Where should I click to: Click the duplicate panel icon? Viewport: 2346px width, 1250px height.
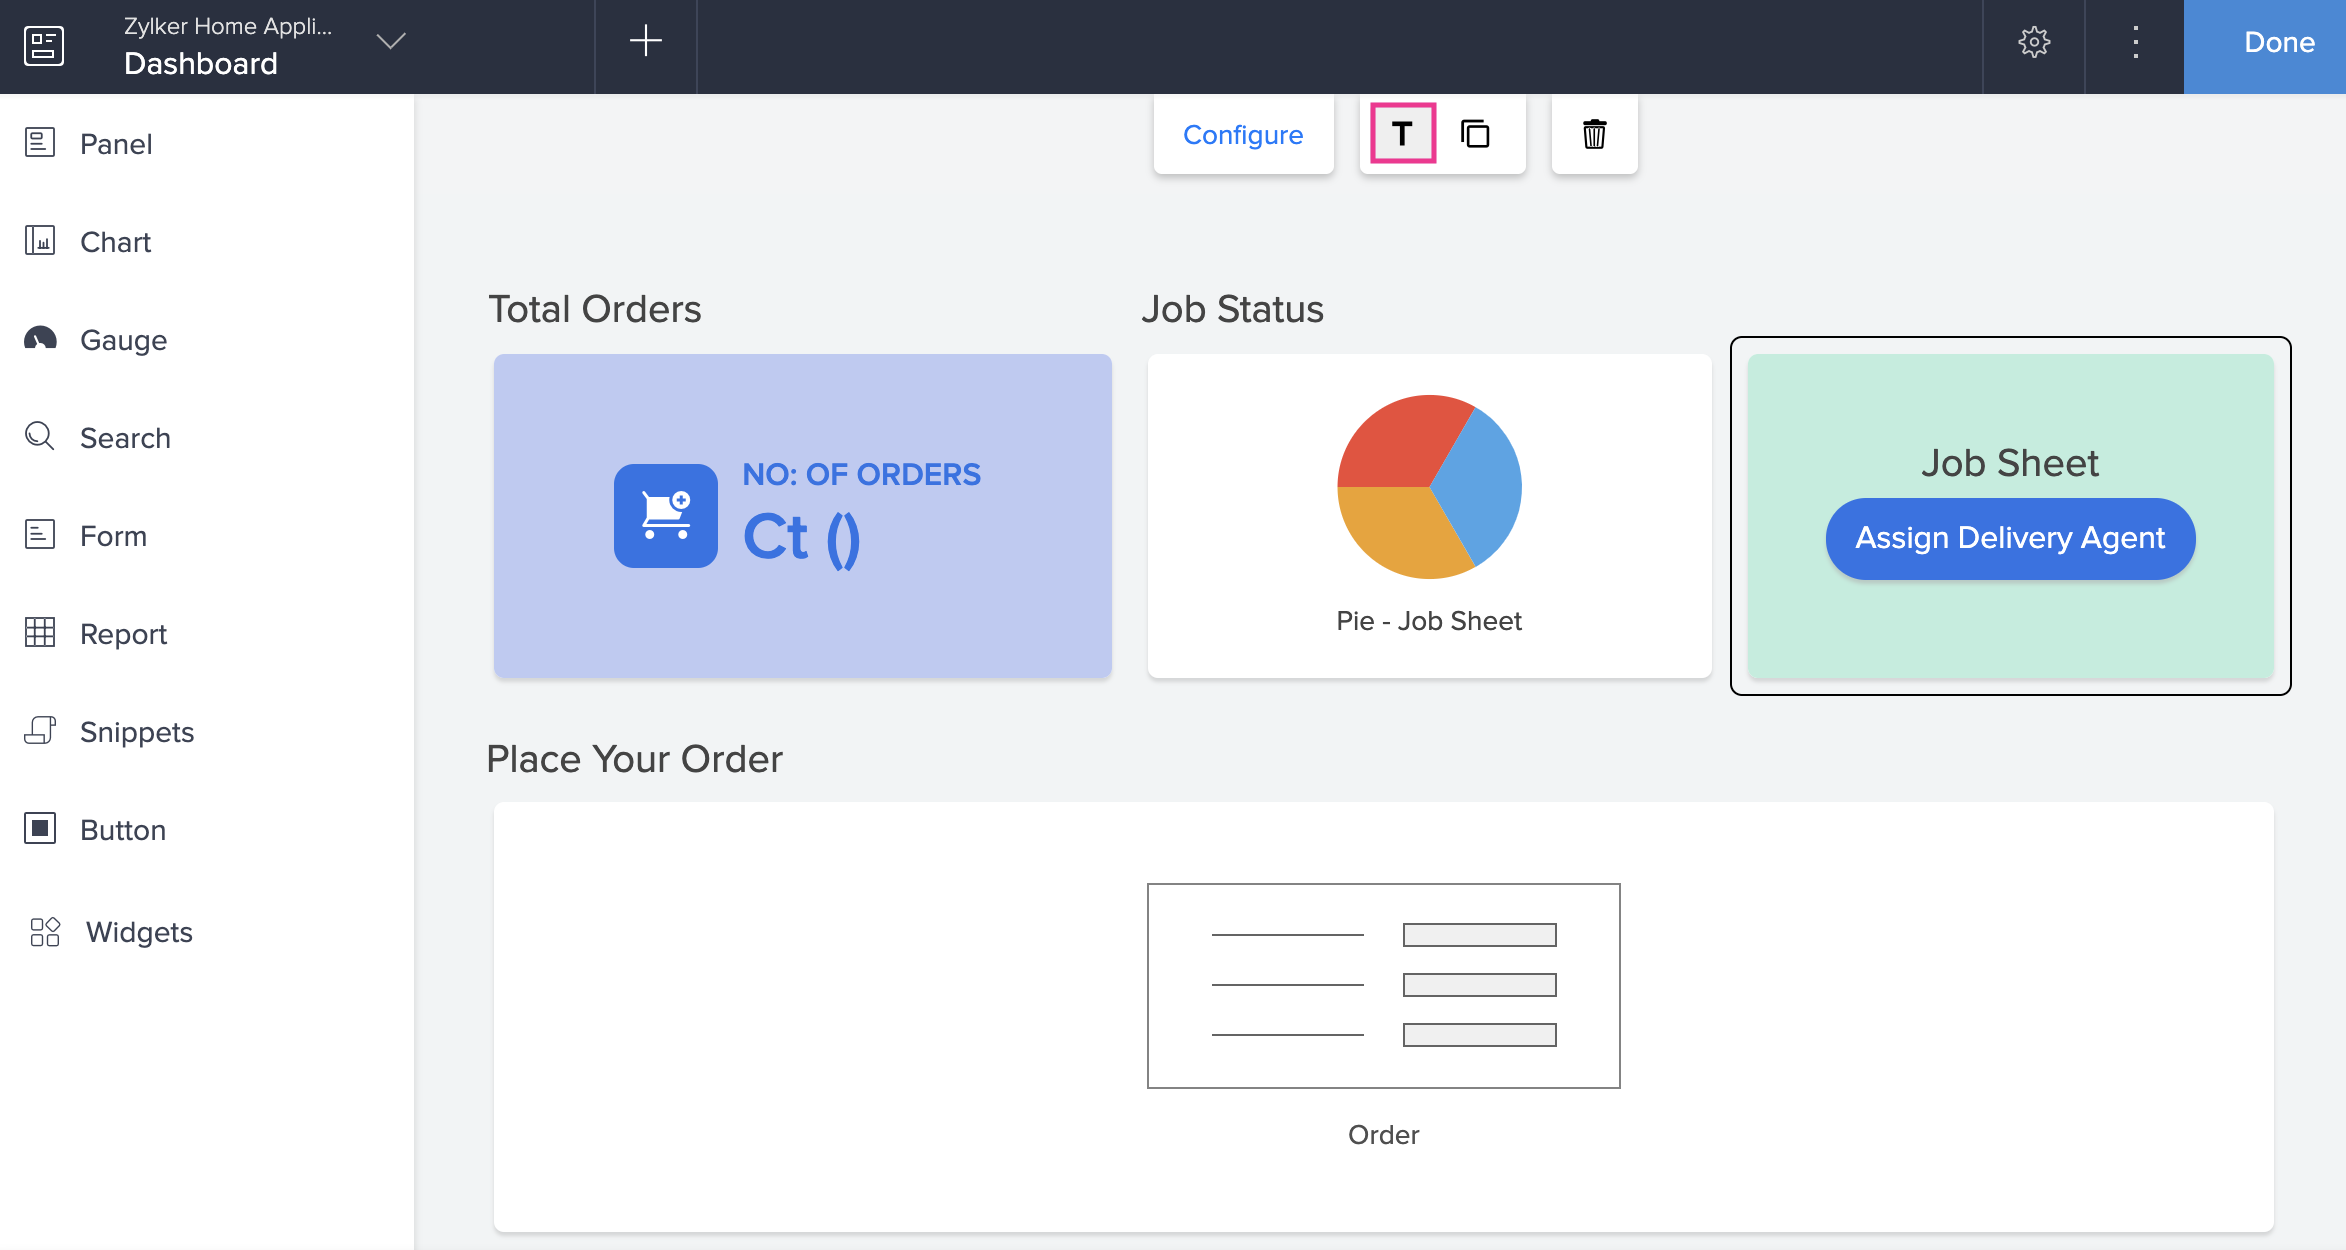1475,134
